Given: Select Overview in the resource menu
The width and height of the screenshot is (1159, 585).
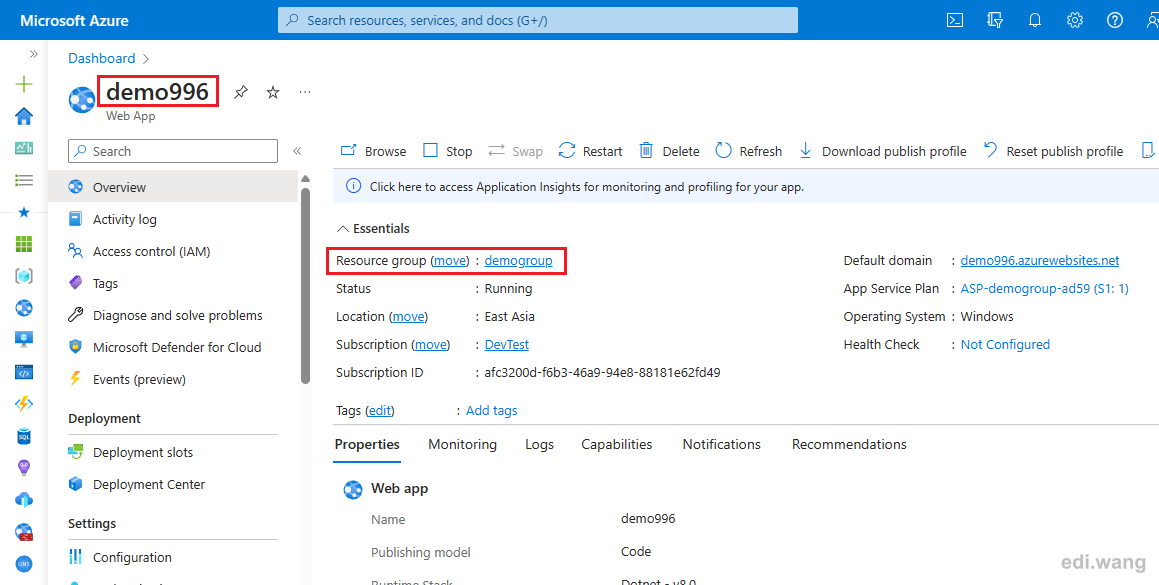Looking at the screenshot, I should tap(173, 187).
